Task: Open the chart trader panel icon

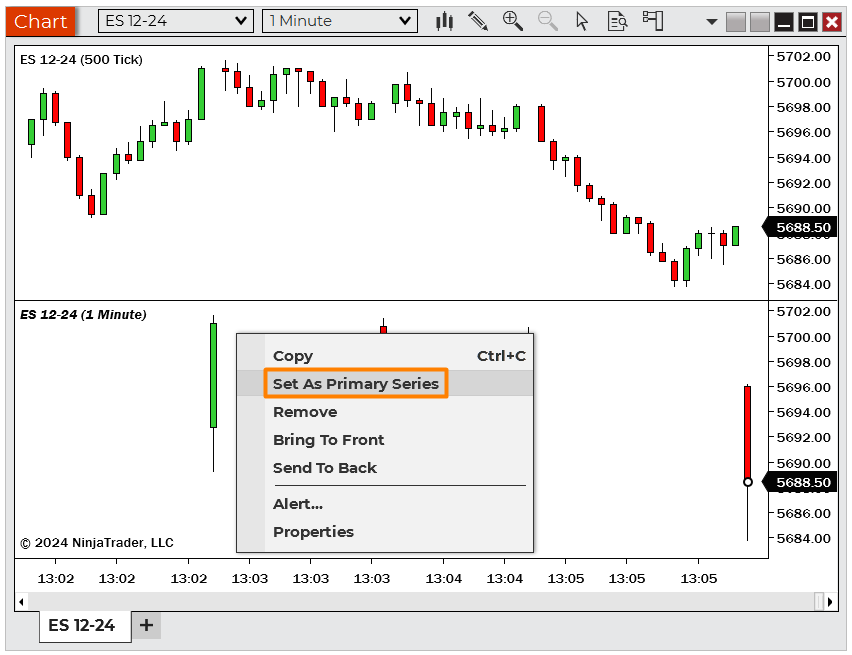Action: (653, 21)
